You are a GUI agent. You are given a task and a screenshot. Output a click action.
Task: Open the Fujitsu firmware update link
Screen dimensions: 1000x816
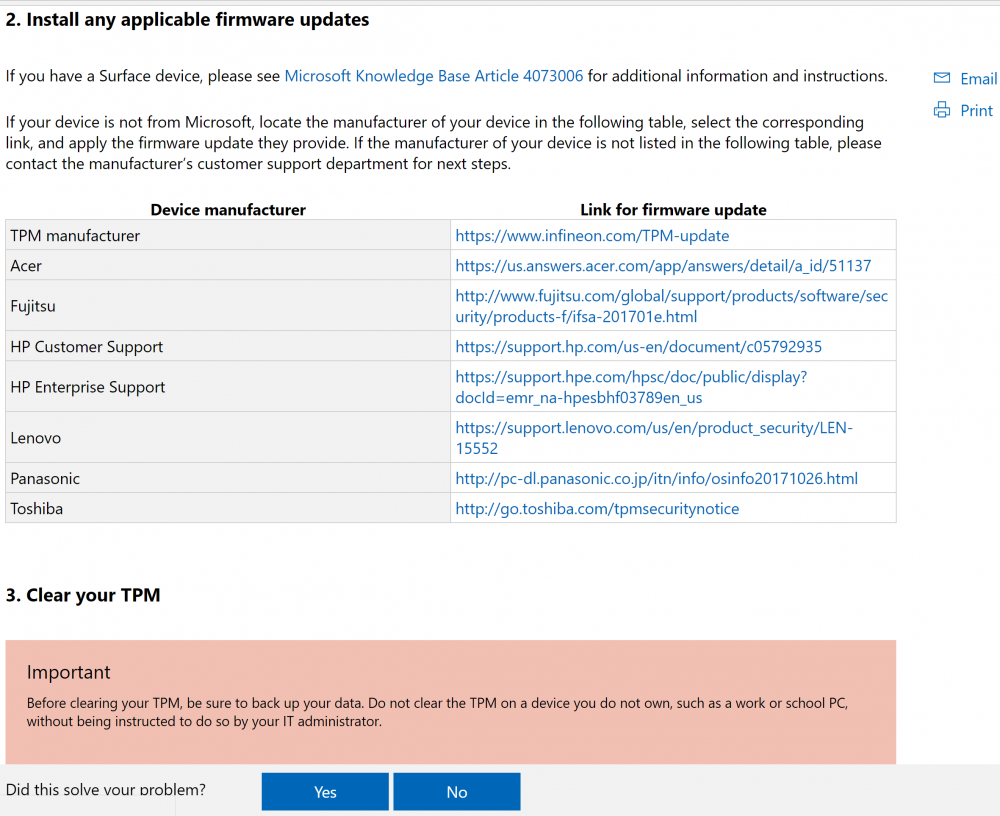(x=671, y=306)
